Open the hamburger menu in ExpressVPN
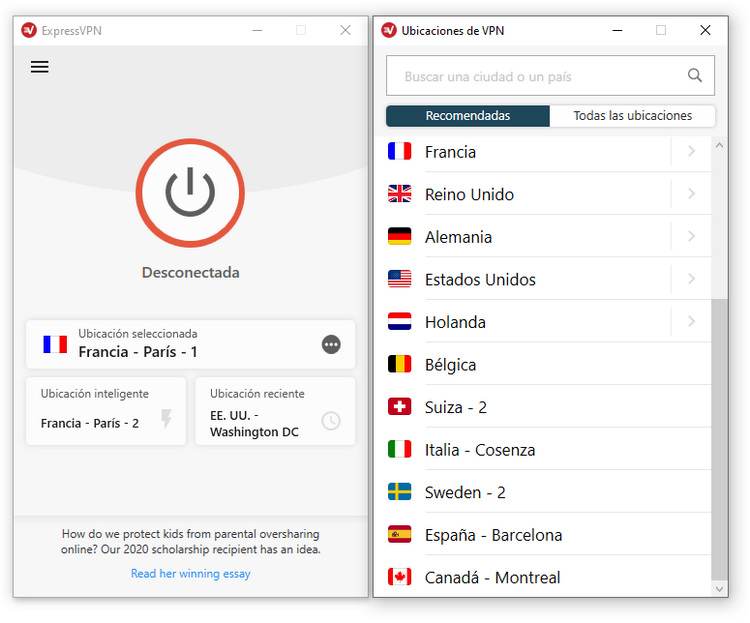 [40, 67]
